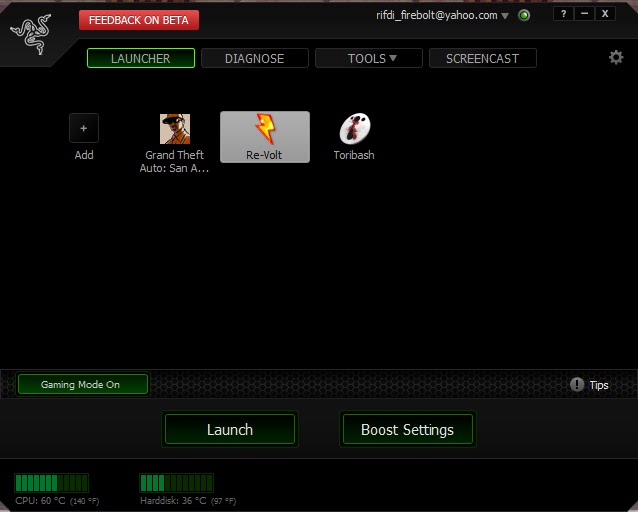This screenshot has width=638, height=512.
Task: Open Boost Settings
Action: click(x=408, y=429)
